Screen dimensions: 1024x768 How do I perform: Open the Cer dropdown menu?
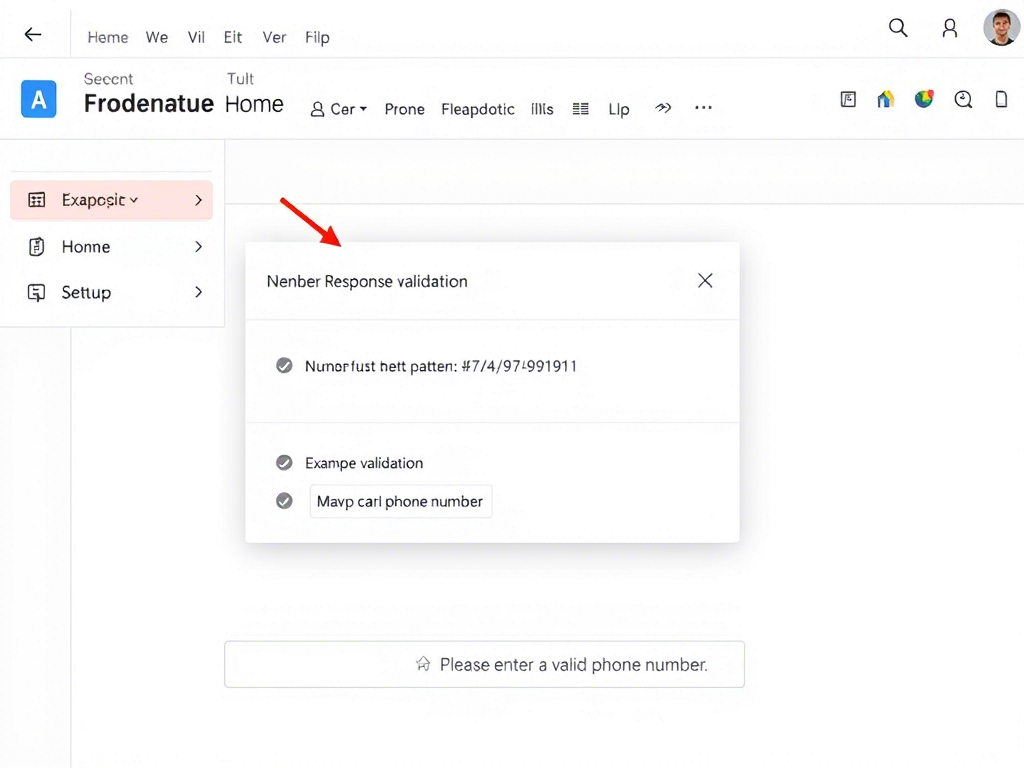pyautogui.click(x=340, y=109)
